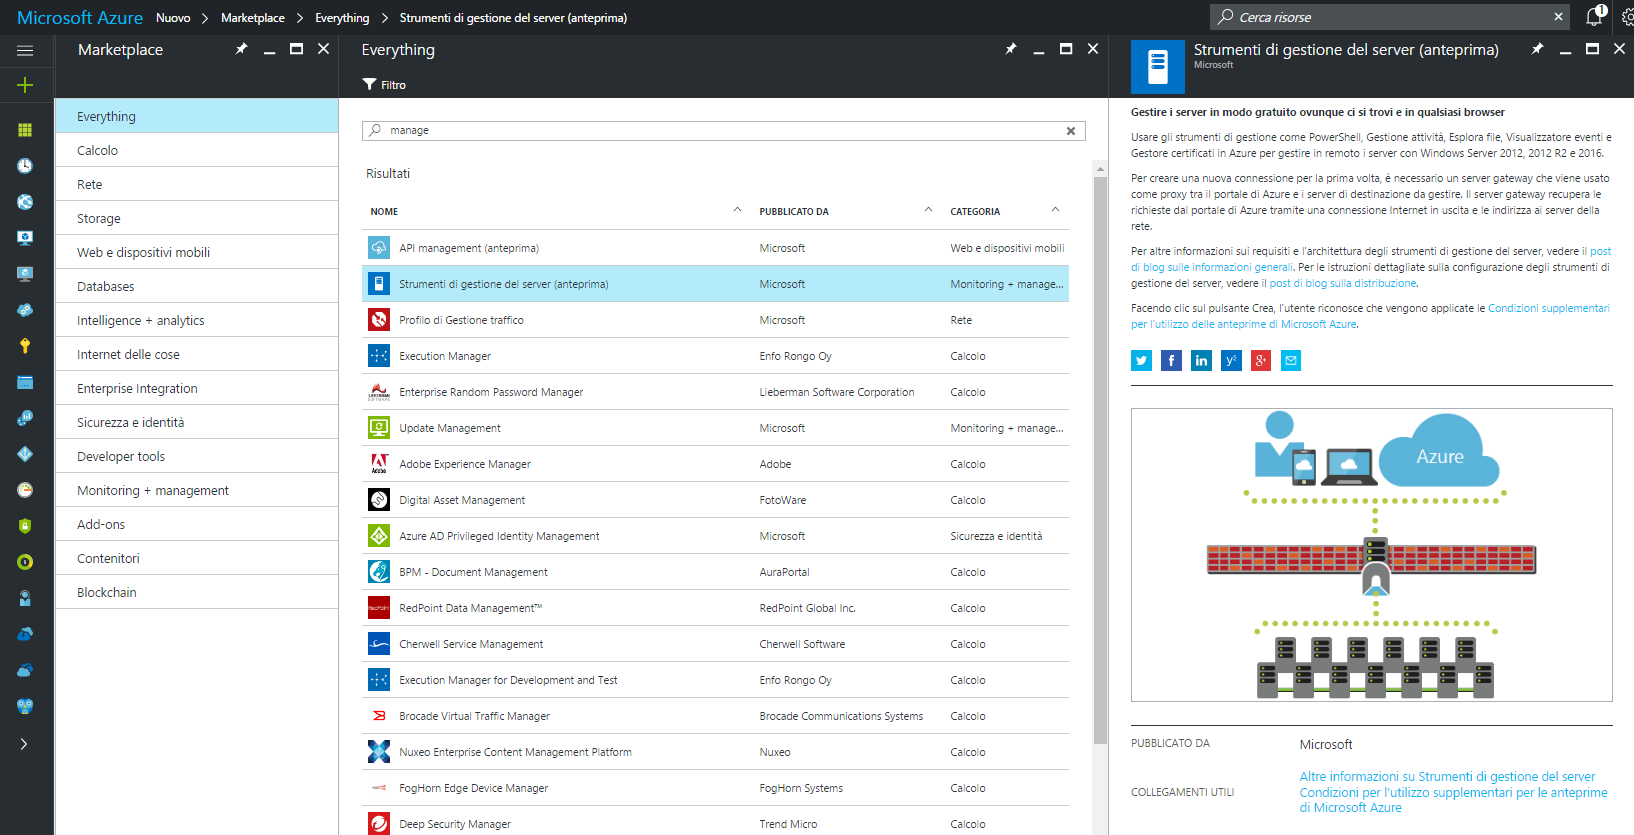This screenshot has width=1634, height=835.
Task: Select Everything category in Marketplace
Action: tap(197, 116)
